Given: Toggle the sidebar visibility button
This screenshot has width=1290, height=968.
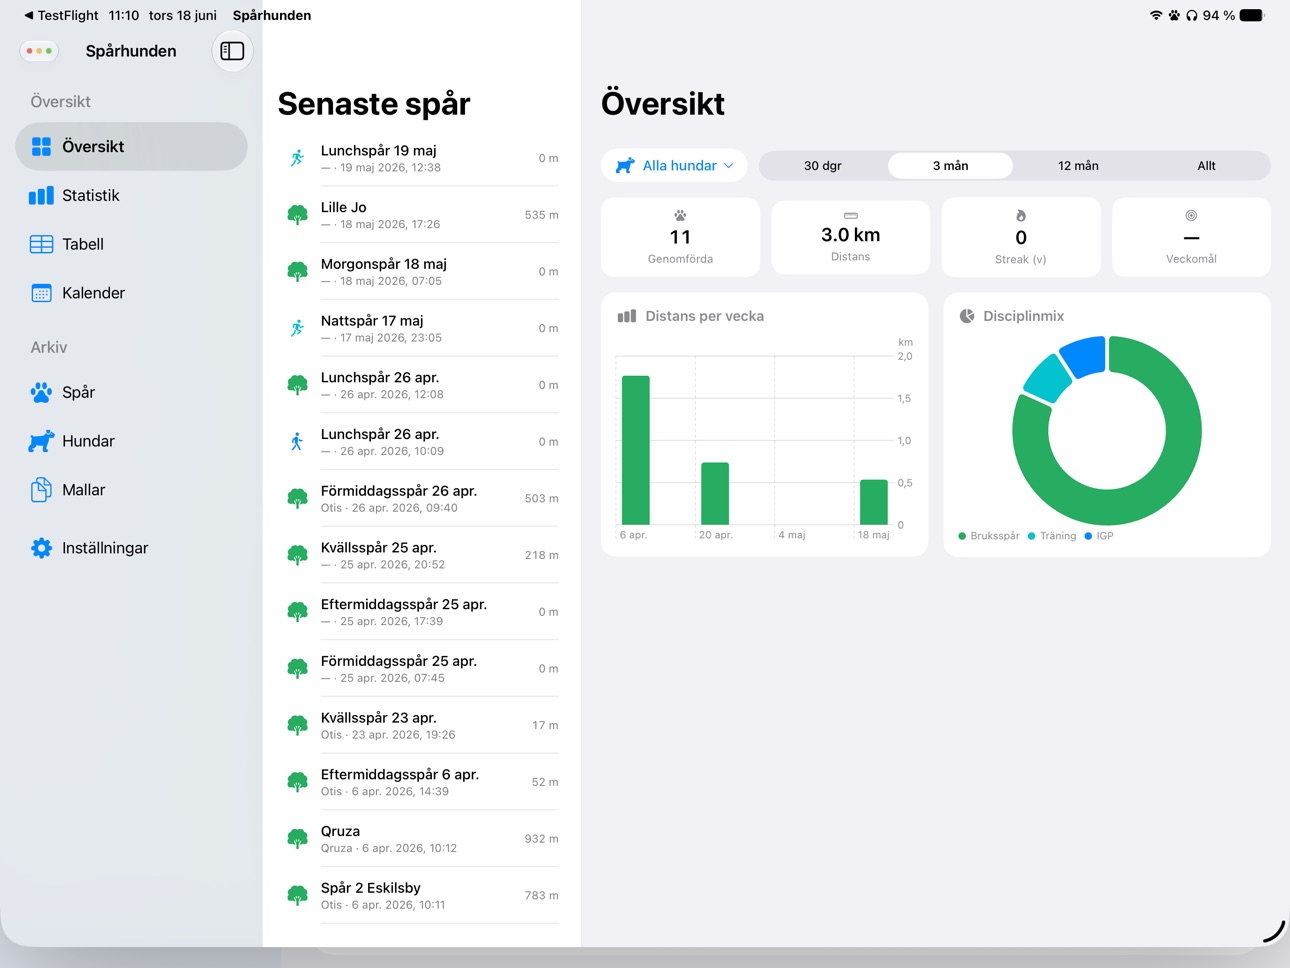Looking at the screenshot, I should click(232, 51).
